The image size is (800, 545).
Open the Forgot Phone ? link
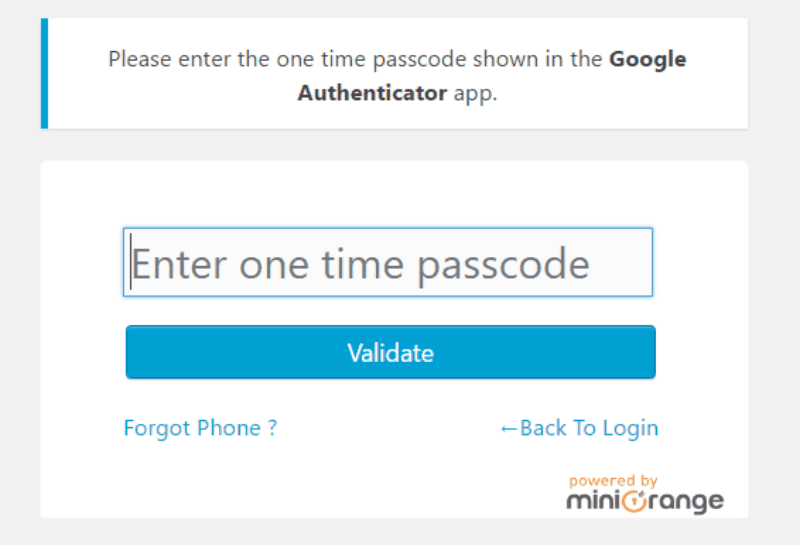201,428
